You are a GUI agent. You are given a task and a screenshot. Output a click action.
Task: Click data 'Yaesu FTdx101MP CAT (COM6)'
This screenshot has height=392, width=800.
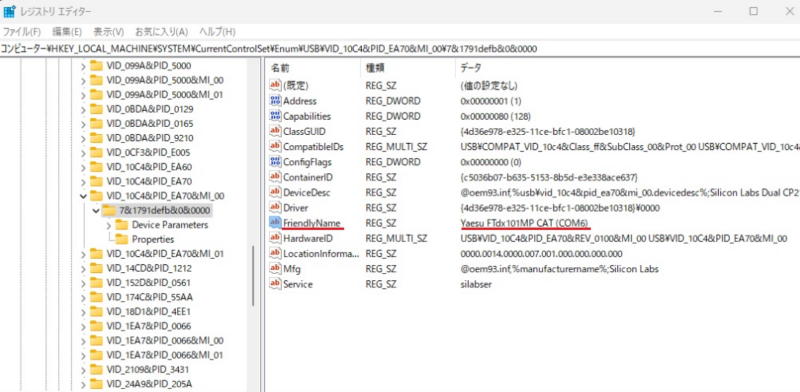[525, 223]
